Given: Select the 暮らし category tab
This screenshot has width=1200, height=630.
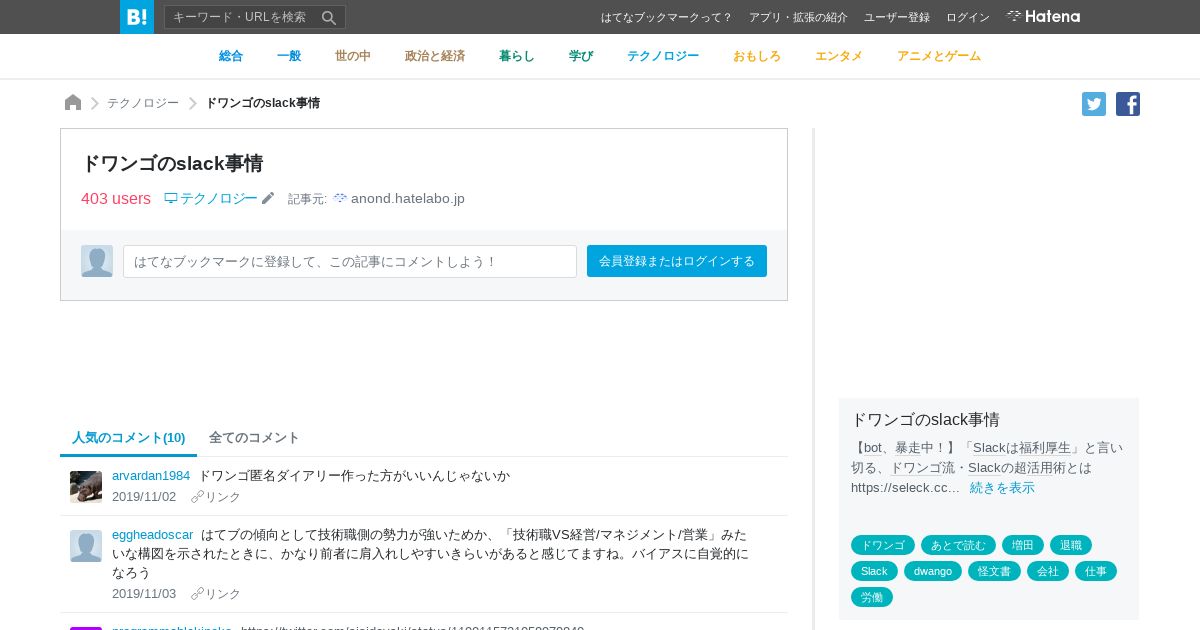Looking at the screenshot, I should click(x=517, y=56).
